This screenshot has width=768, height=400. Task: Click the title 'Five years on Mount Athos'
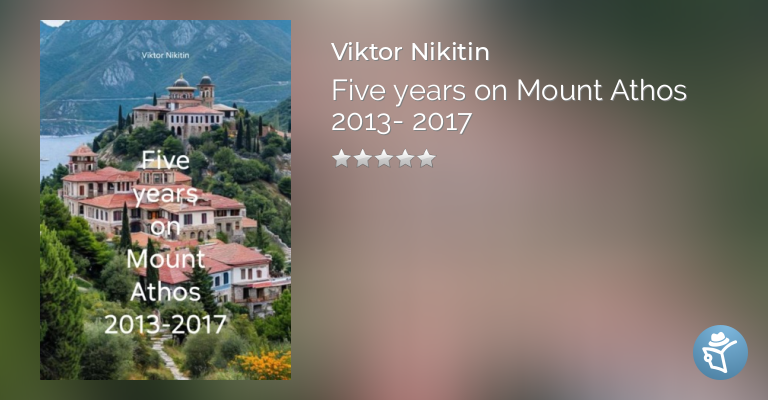[x=509, y=90]
